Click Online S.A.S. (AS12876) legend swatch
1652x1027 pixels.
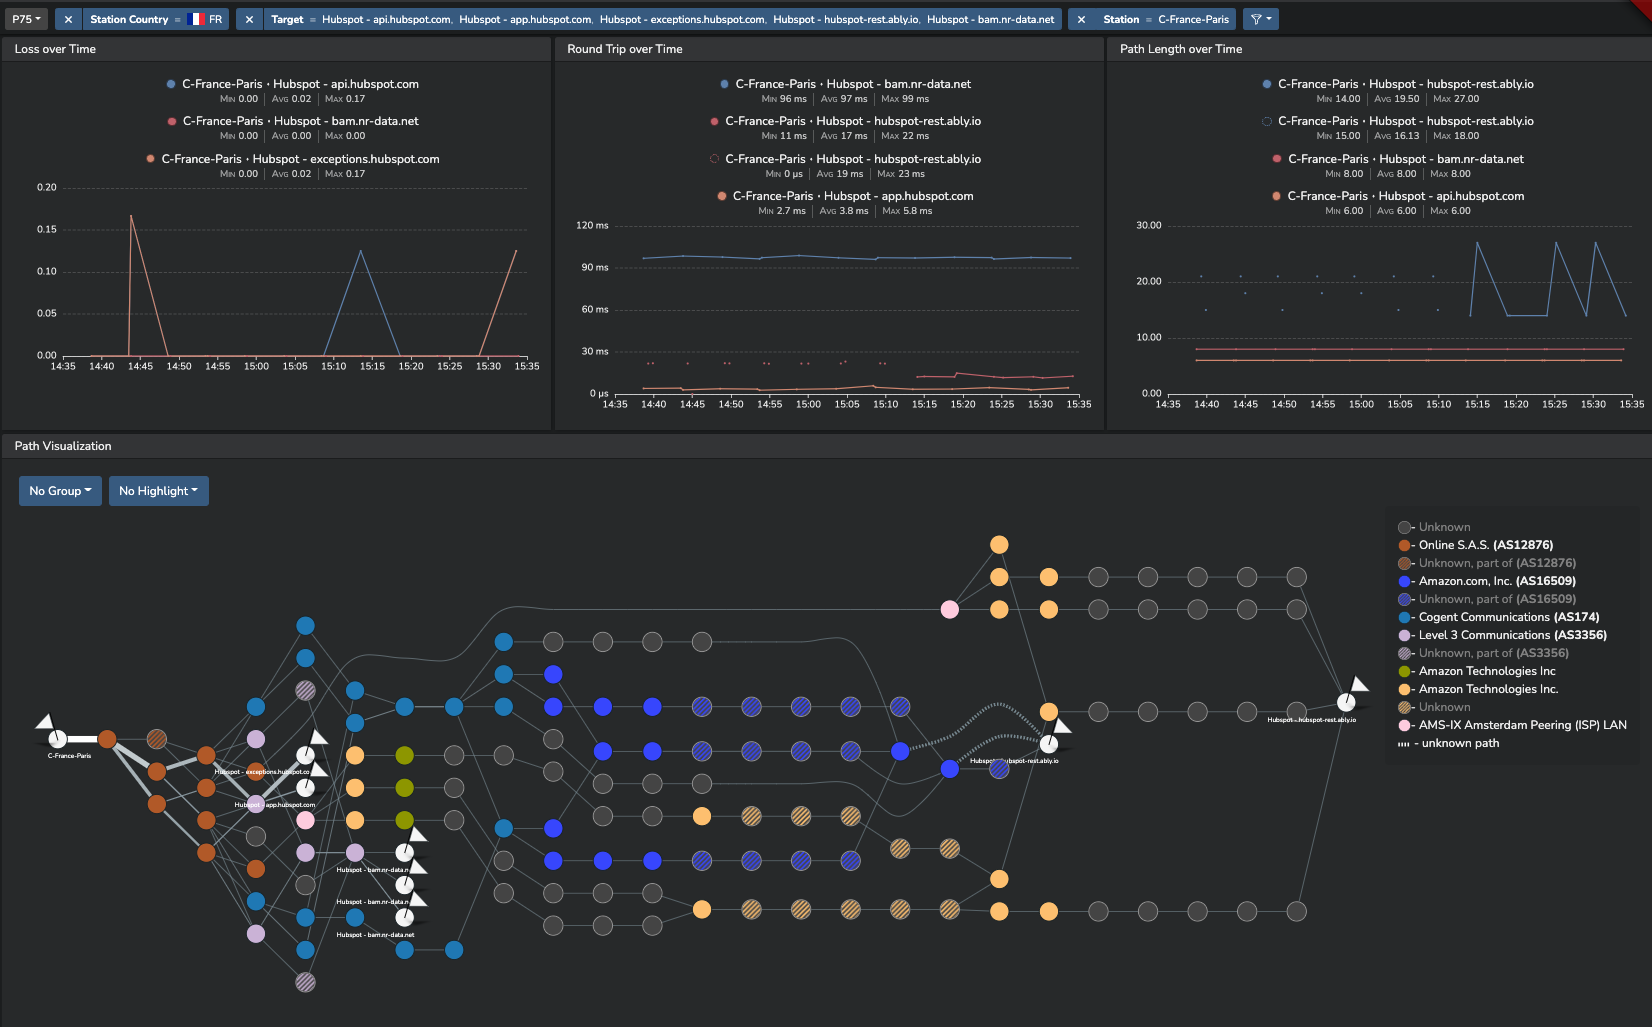(x=1404, y=545)
